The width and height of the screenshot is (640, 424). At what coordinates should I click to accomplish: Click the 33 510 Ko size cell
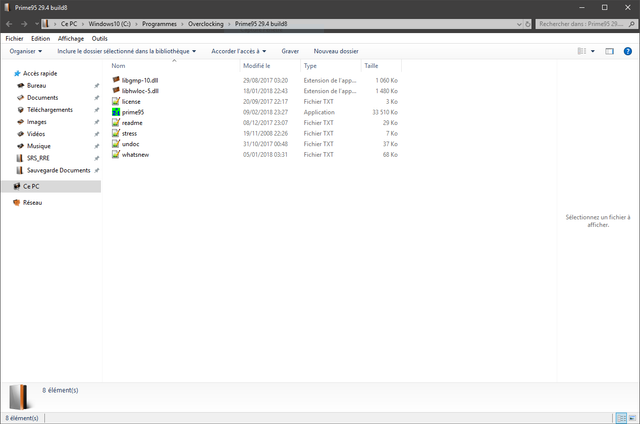point(384,112)
